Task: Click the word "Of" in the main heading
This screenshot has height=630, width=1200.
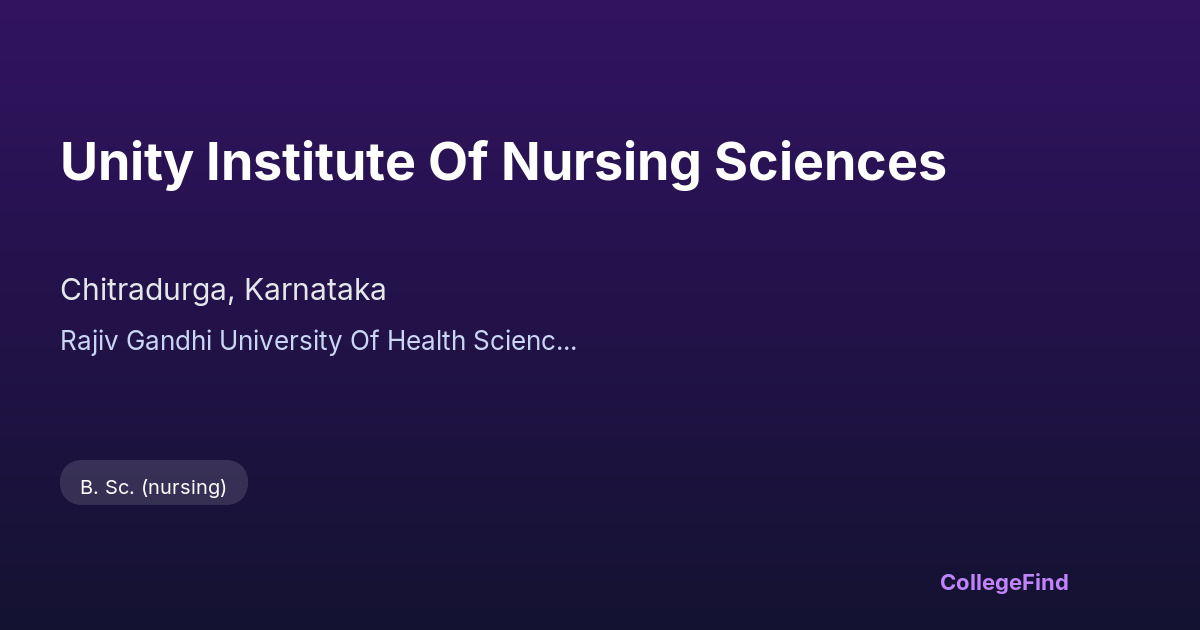Action: (x=457, y=162)
